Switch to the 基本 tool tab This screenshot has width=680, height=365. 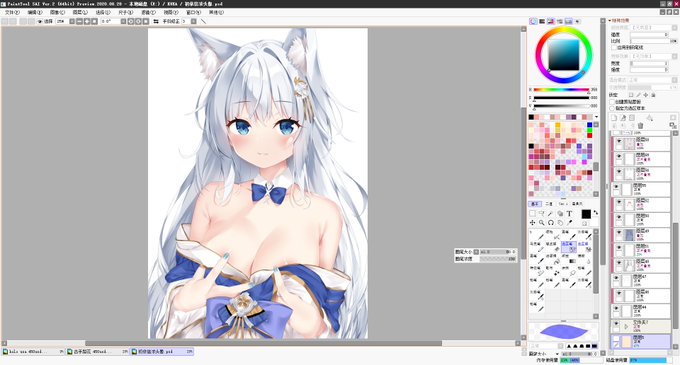pos(535,204)
